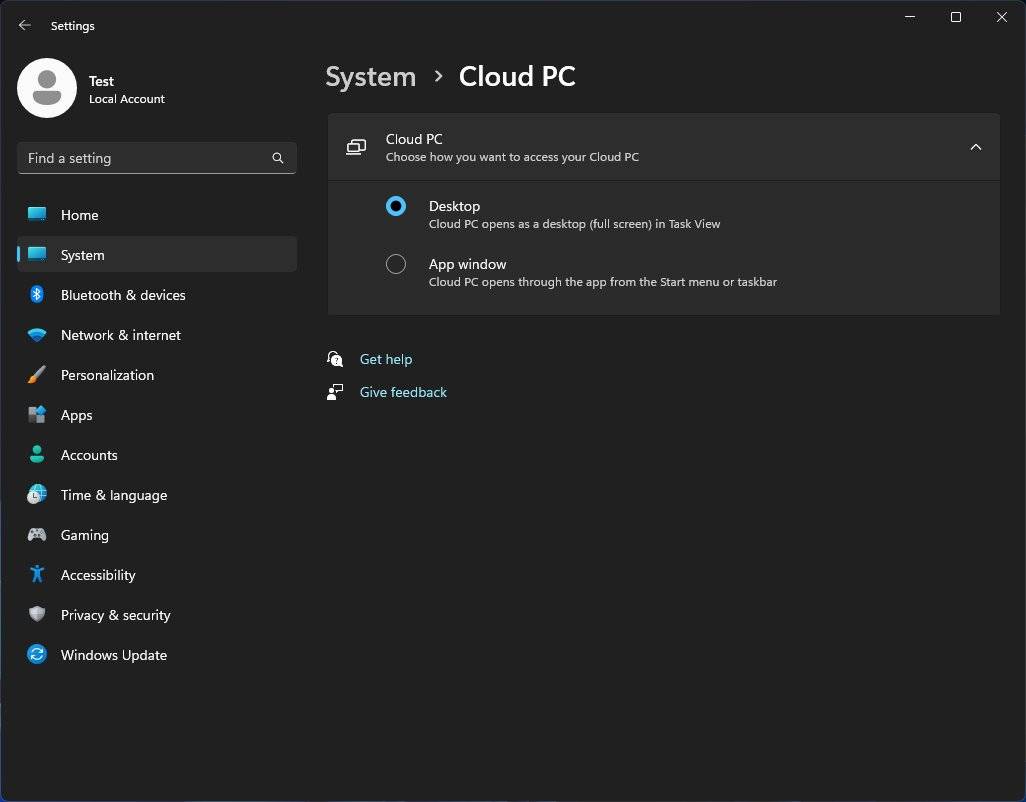Image resolution: width=1026 pixels, height=802 pixels.
Task: Open Windows Update from sidebar
Action: coord(113,655)
